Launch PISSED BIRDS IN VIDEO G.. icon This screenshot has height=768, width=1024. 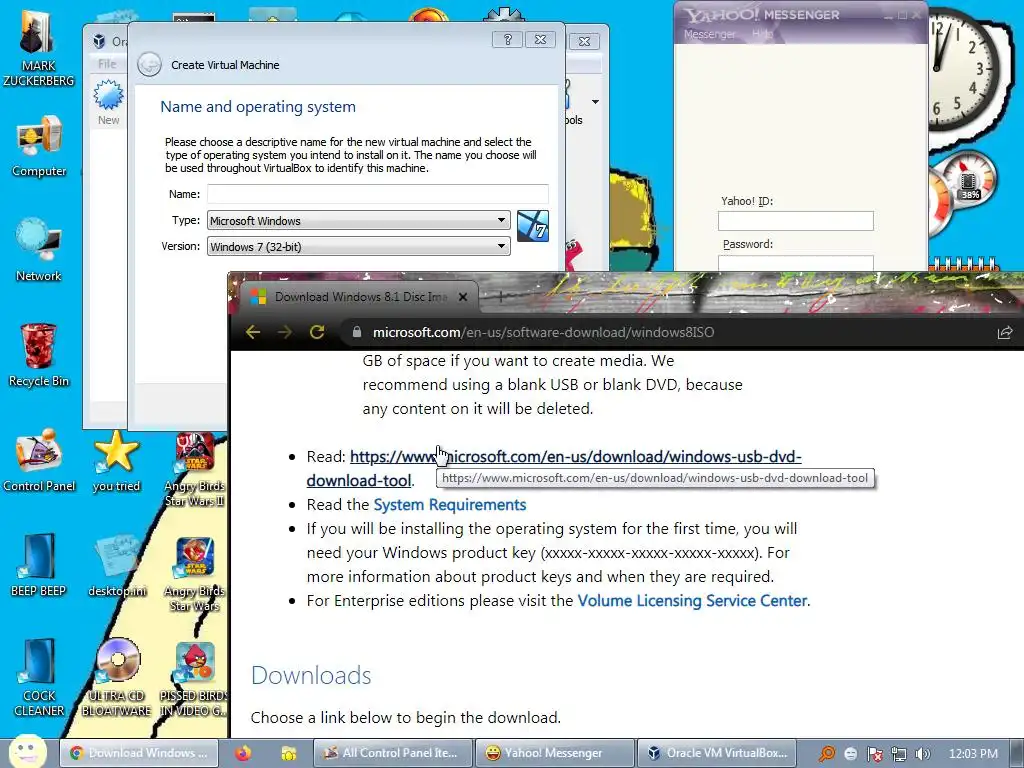(194, 678)
